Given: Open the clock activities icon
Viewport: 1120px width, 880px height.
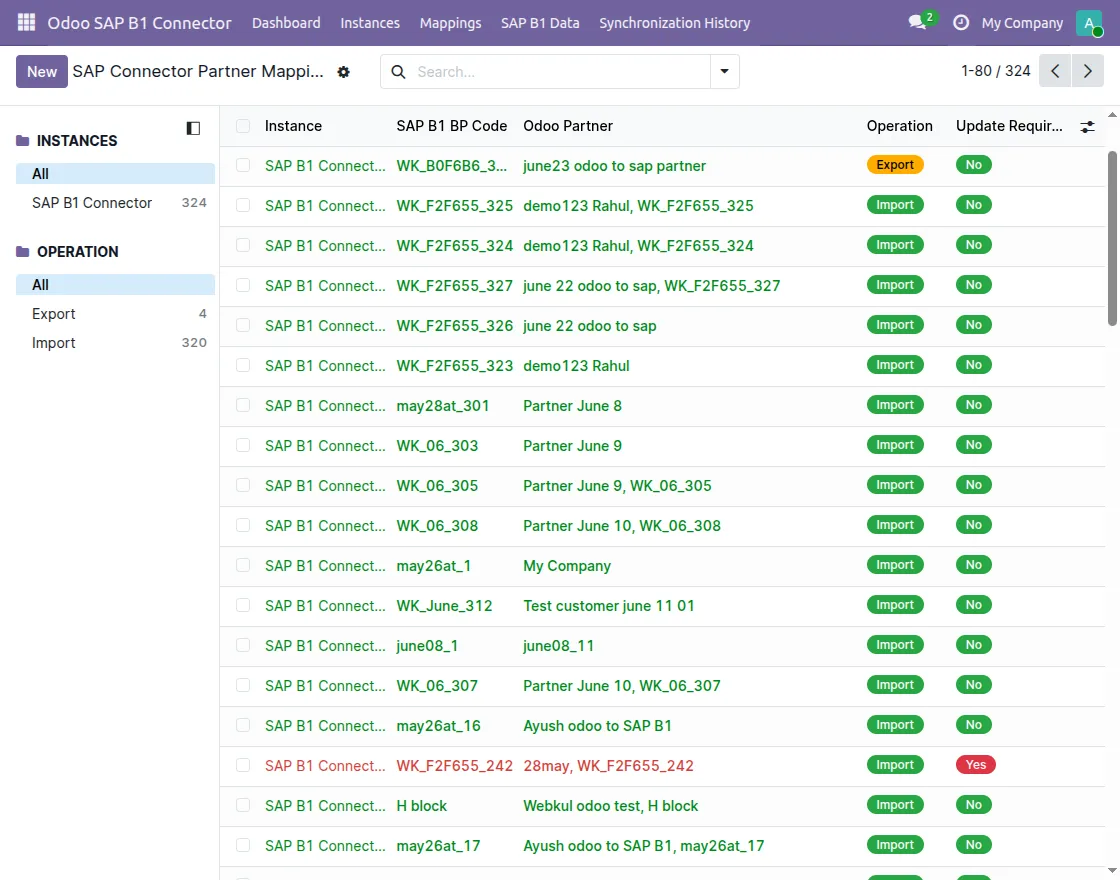Looking at the screenshot, I should coord(961,23).
